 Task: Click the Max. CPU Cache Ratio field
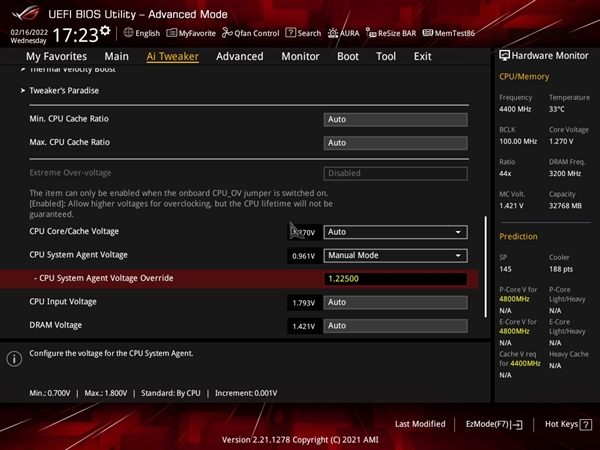(395, 143)
